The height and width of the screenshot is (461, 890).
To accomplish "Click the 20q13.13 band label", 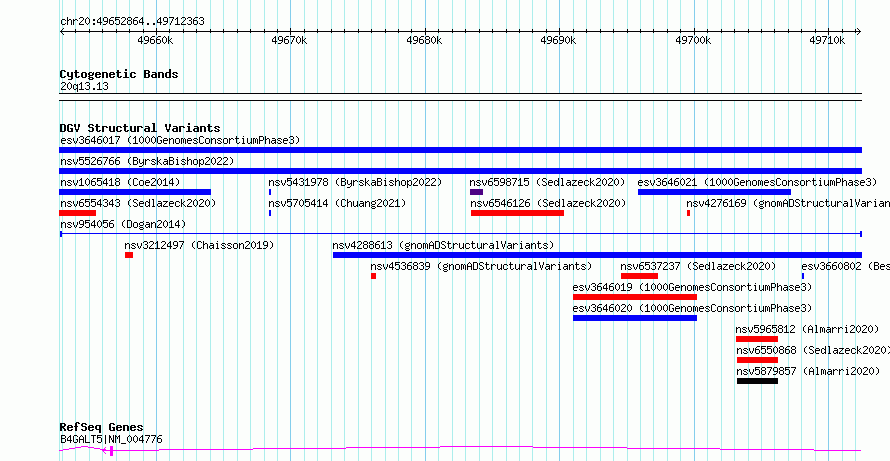I will click(x=84, y=87).
